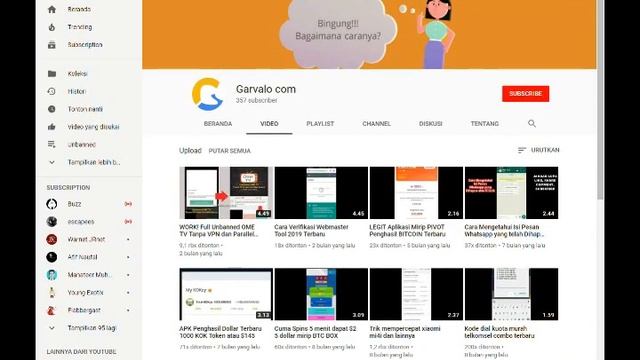This screenshot has width=640, height=360.
Task: Select the Video channel tab
Action: [x=269, y=124]
